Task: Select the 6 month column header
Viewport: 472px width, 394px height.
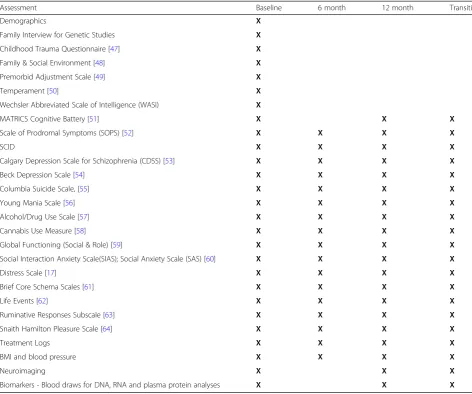Action: [x=332, y=8]
